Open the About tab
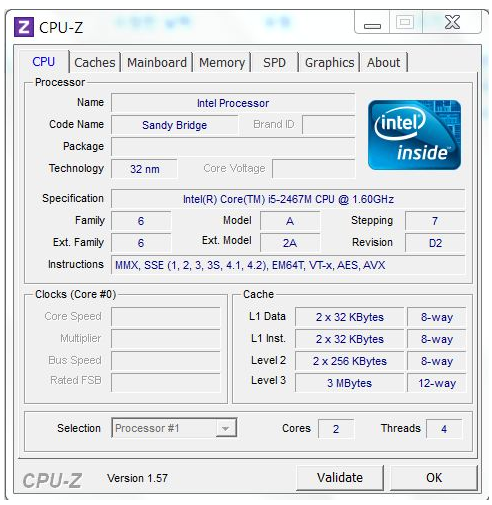Screen dimensions: 492x505 [383, 62]
